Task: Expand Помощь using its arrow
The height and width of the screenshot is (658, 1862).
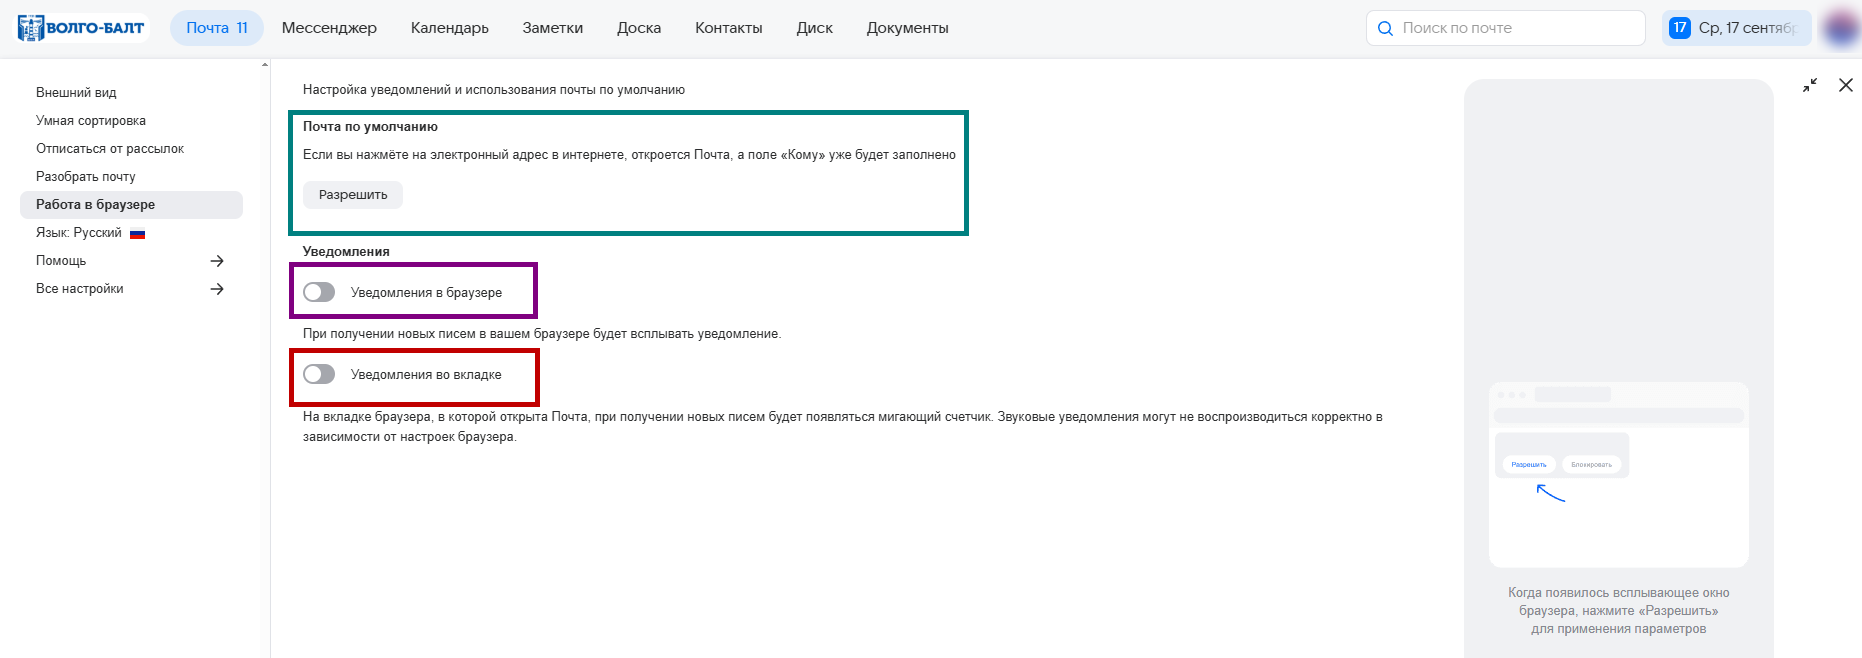Action: tap(217, 261)
